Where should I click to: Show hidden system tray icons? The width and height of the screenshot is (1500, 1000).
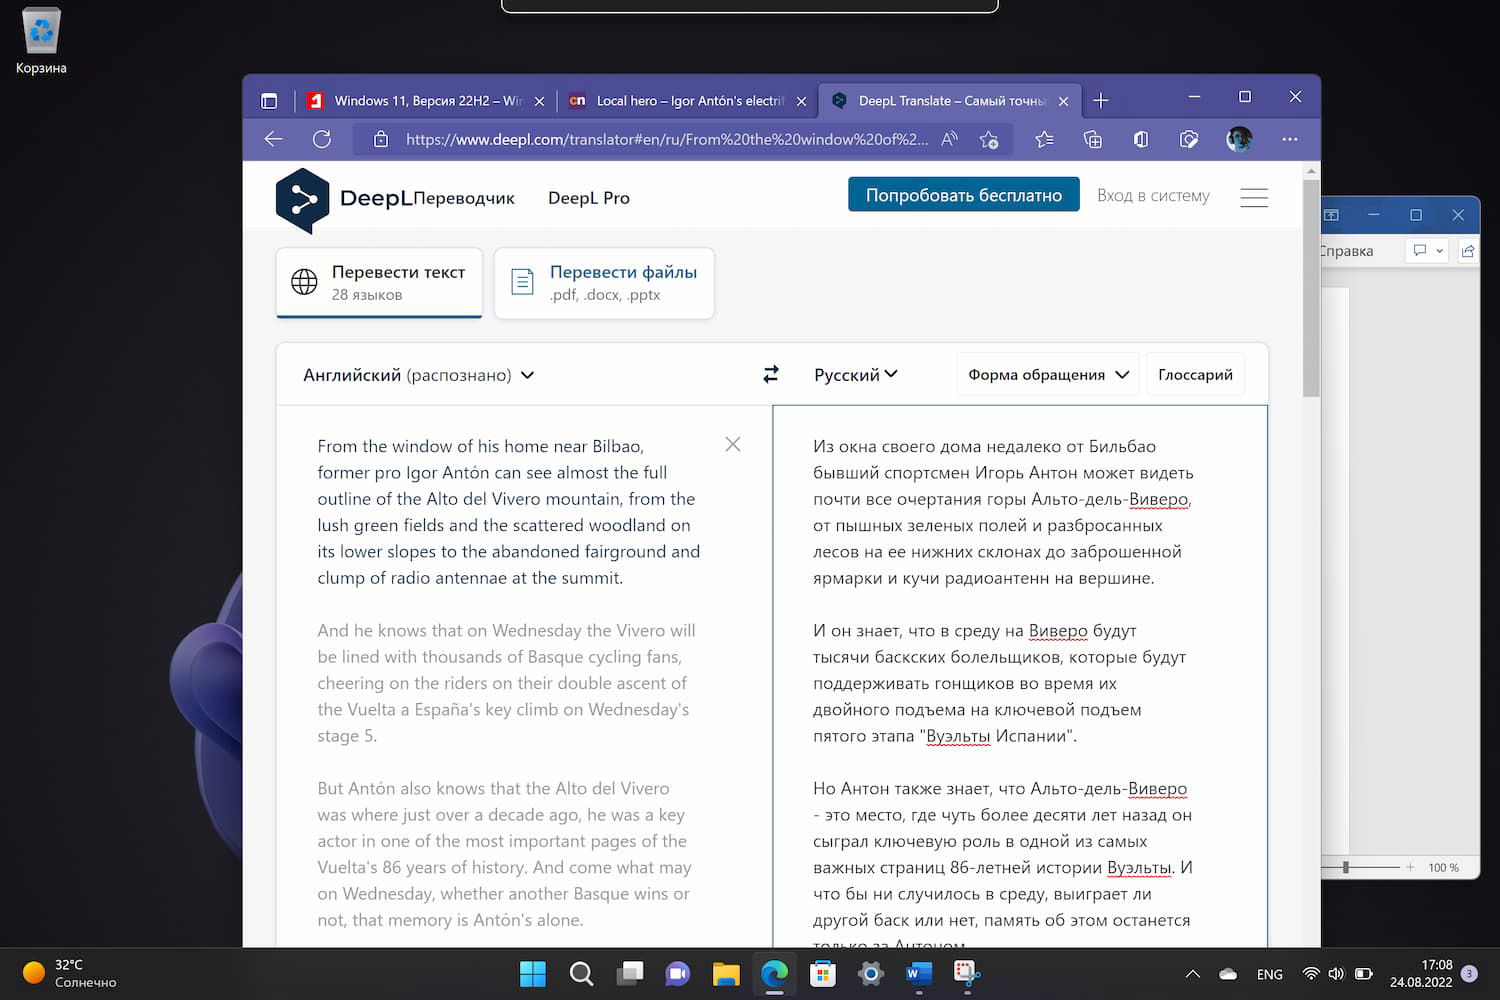[1192, 974]
